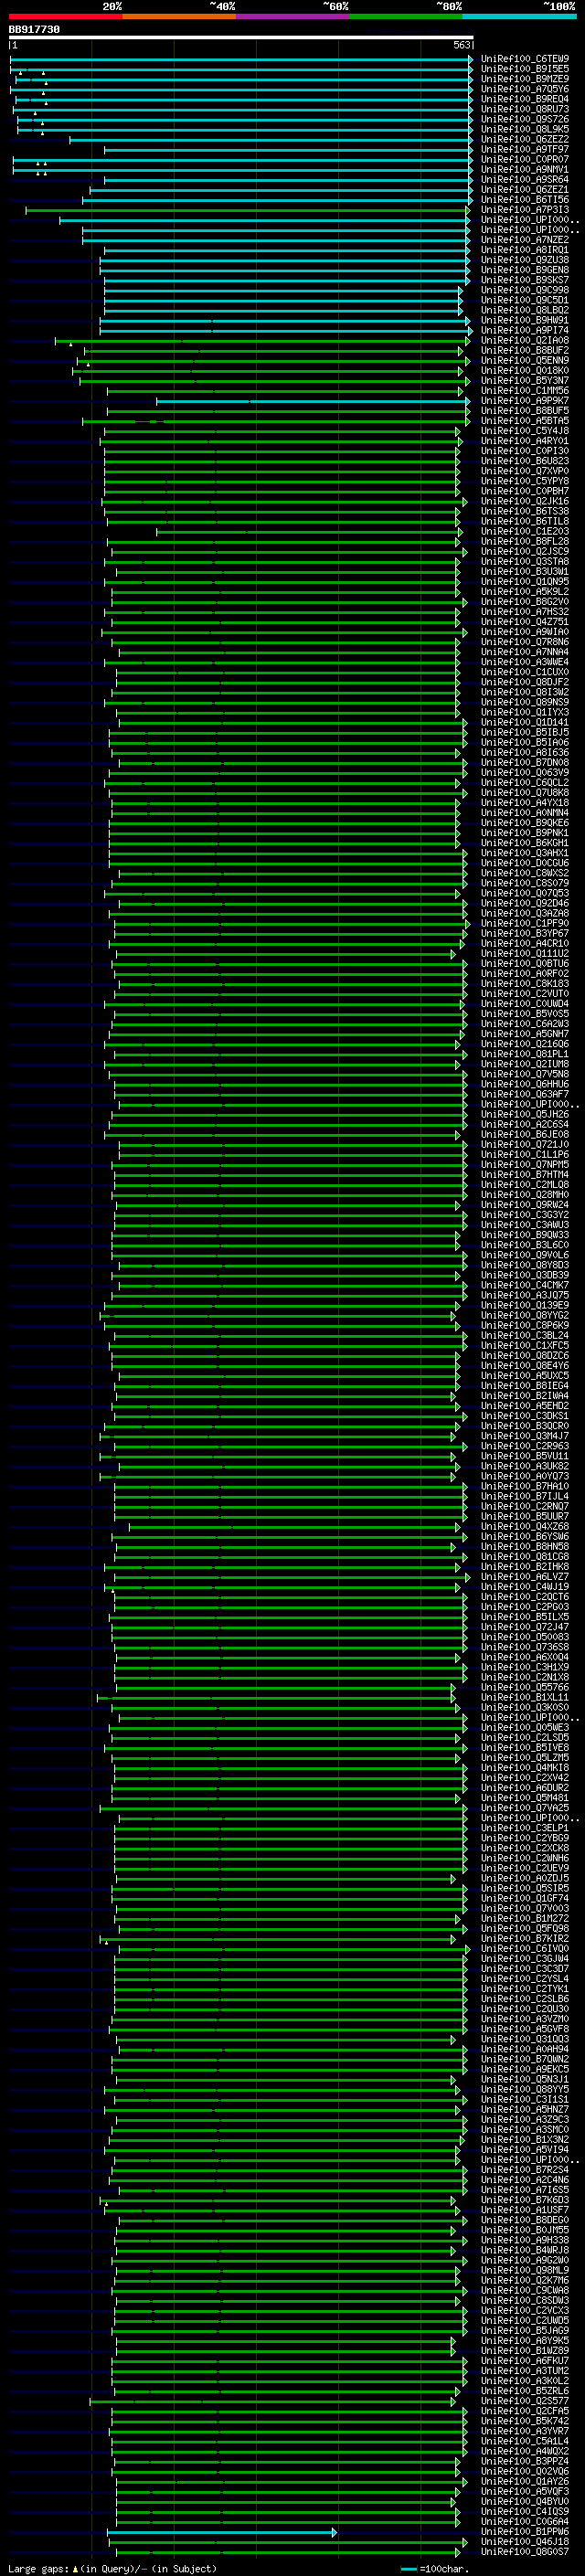This screenshot has width=585, height=2576.
Task: Open hit UniRef100_C6TEW9
Action: coord(525,59)
